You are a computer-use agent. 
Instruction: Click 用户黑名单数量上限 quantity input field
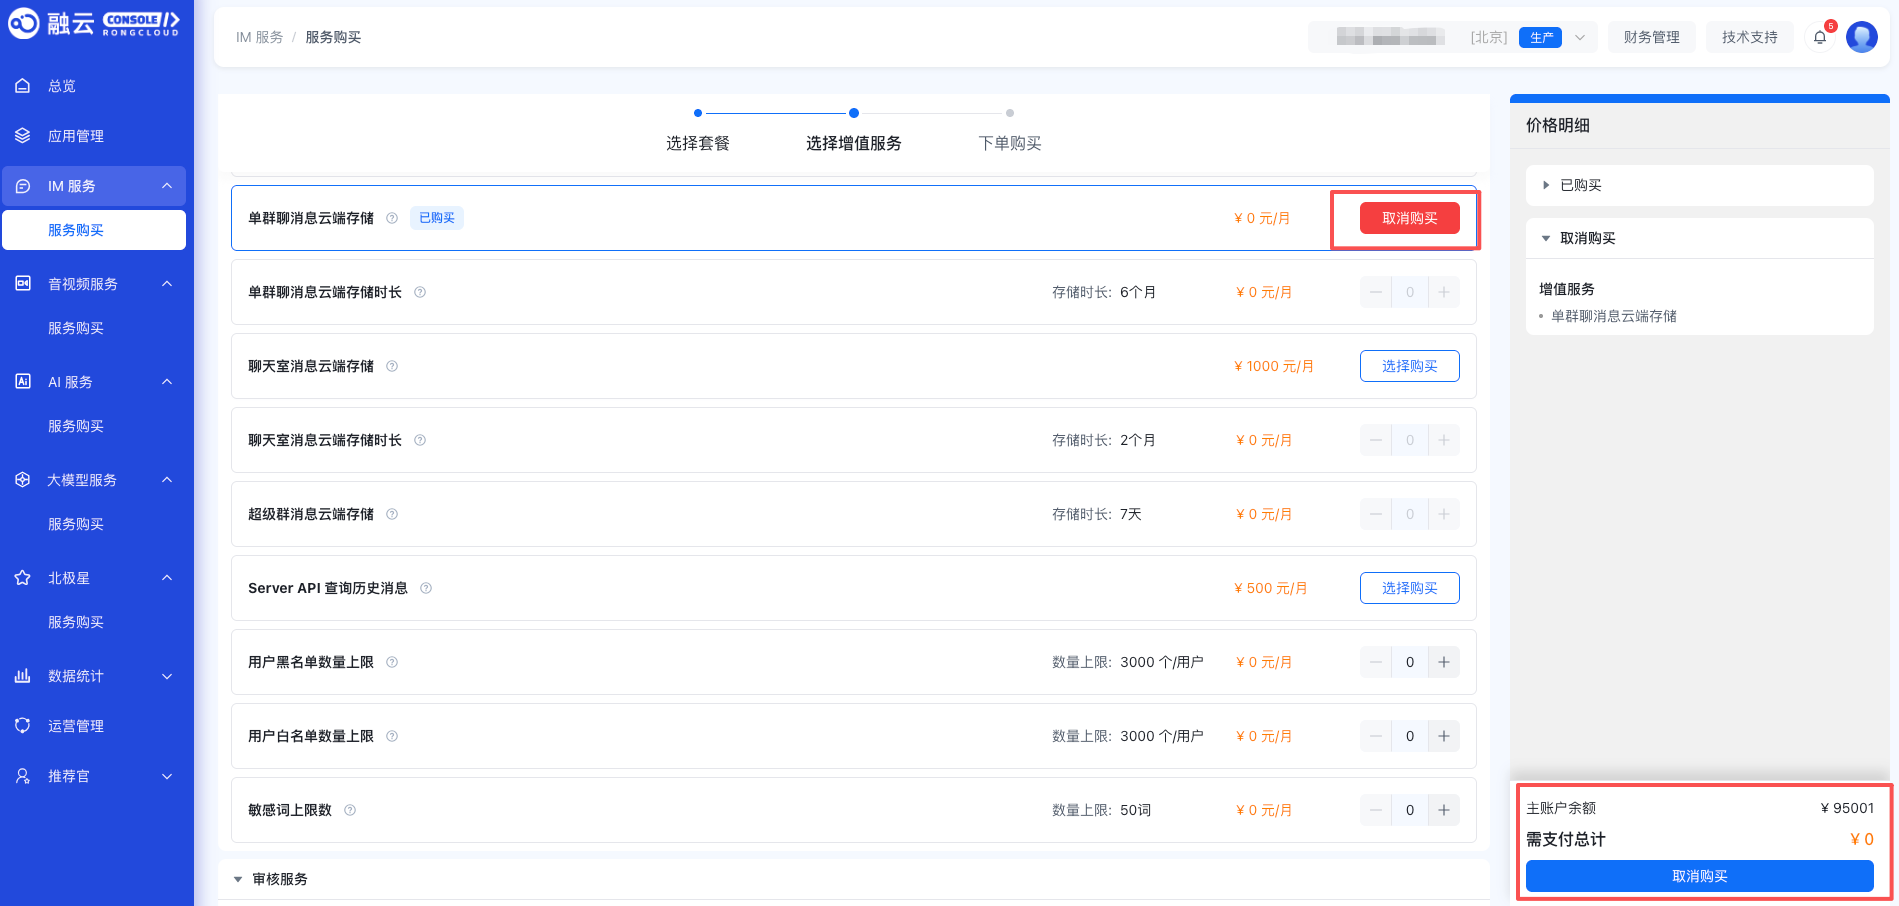(x=1410, y=662)
